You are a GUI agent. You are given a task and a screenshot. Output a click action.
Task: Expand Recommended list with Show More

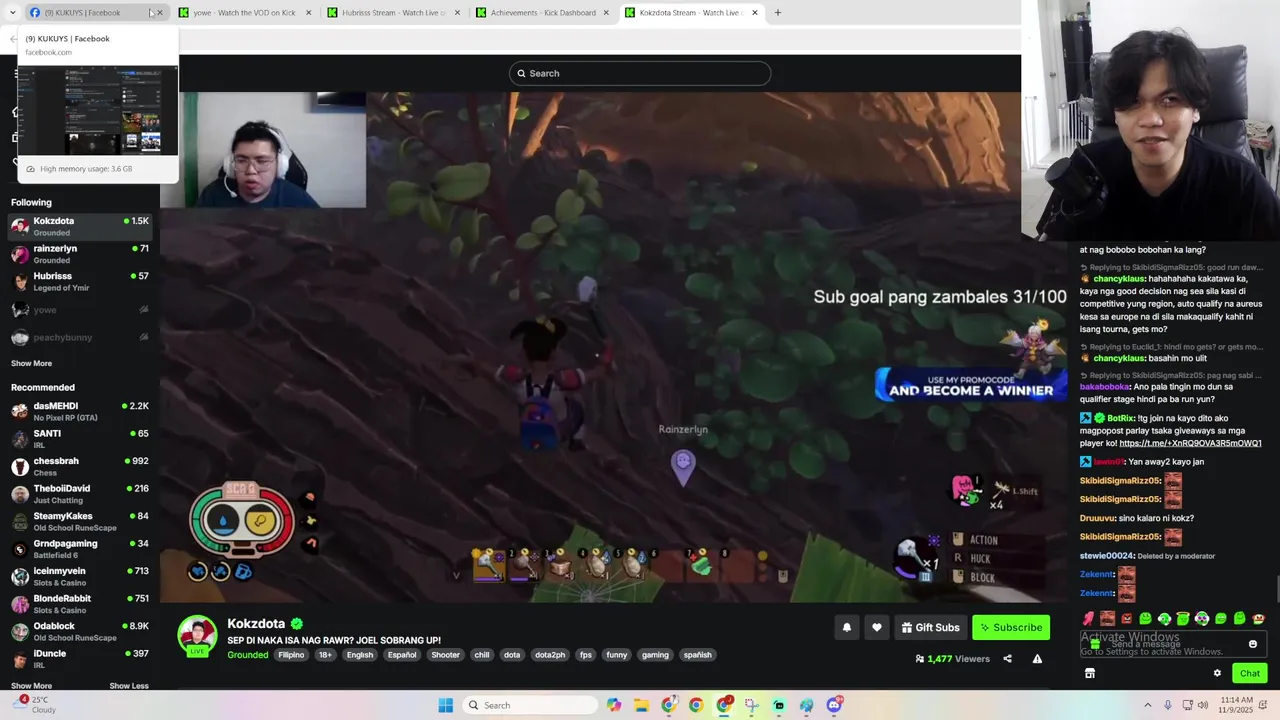tap(31, 686)
